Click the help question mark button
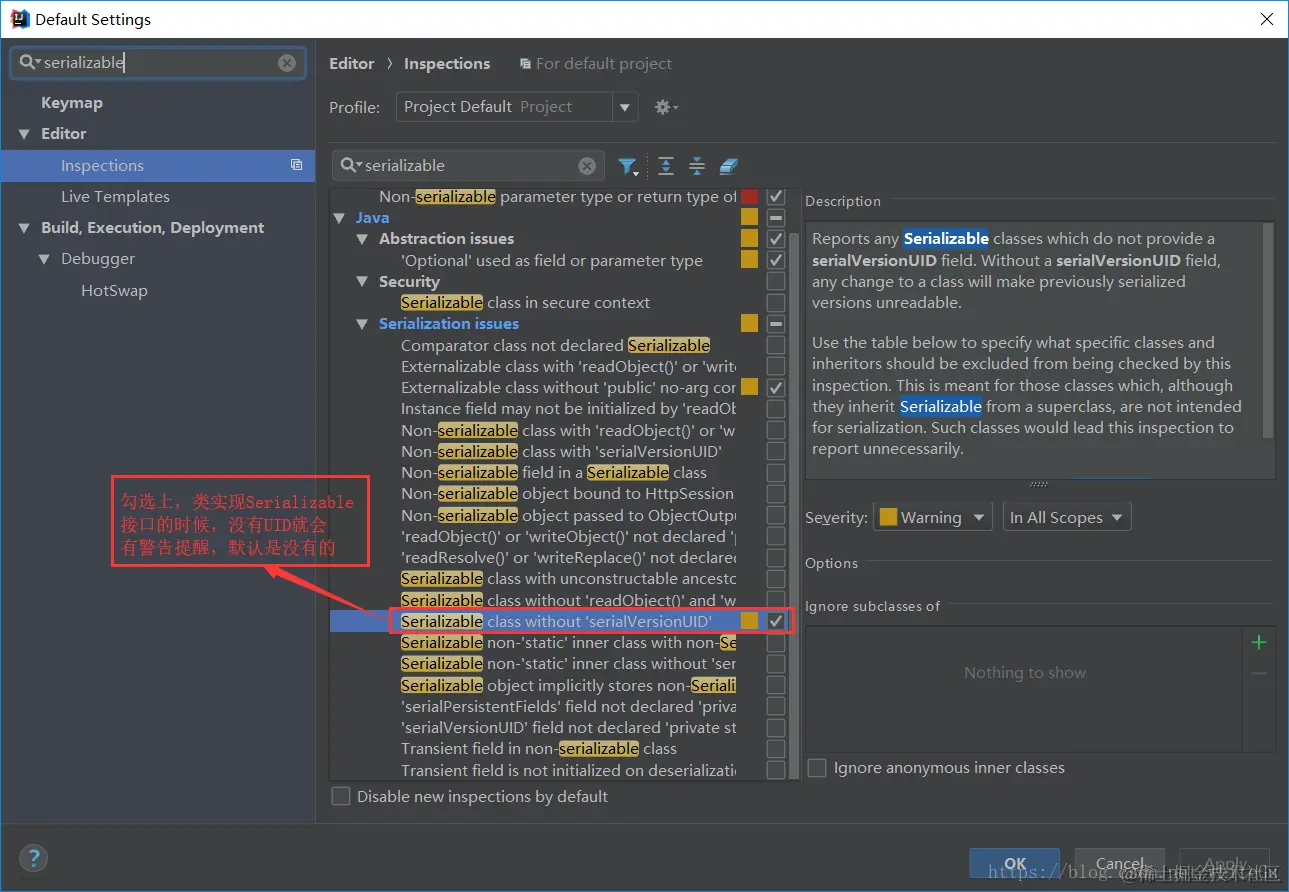1289x892 pixels. point(33,858)
